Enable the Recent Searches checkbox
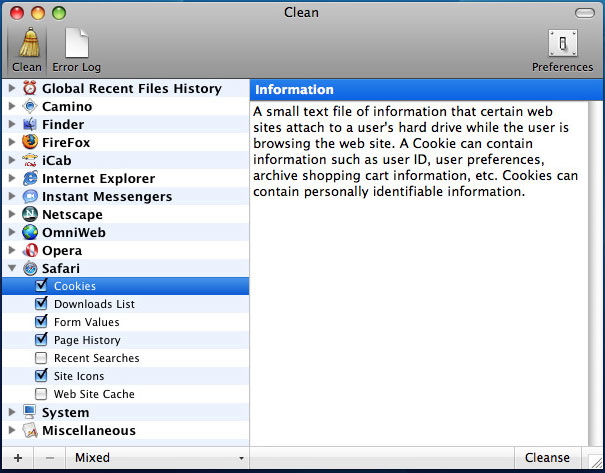This screenshot has width=605, height=473. click(x=41, y=358)
